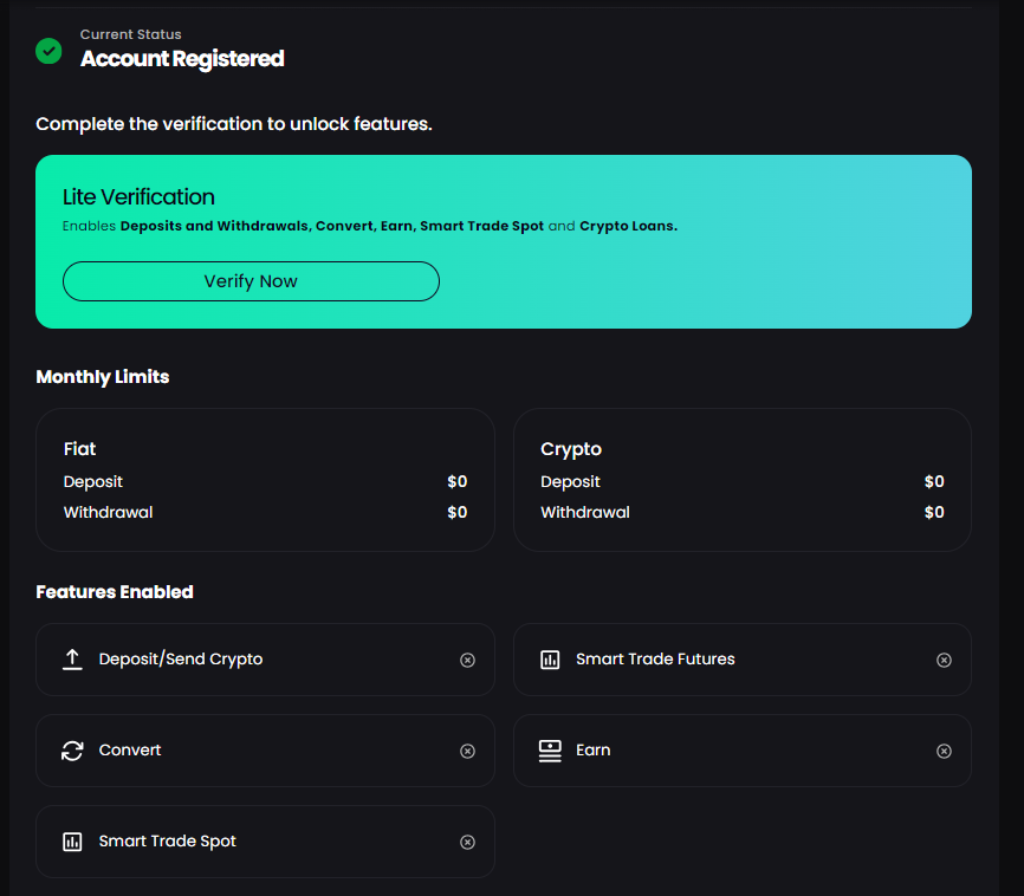
Task: Click the Monthly Limits section heading
Action: [x=102, y=377]
